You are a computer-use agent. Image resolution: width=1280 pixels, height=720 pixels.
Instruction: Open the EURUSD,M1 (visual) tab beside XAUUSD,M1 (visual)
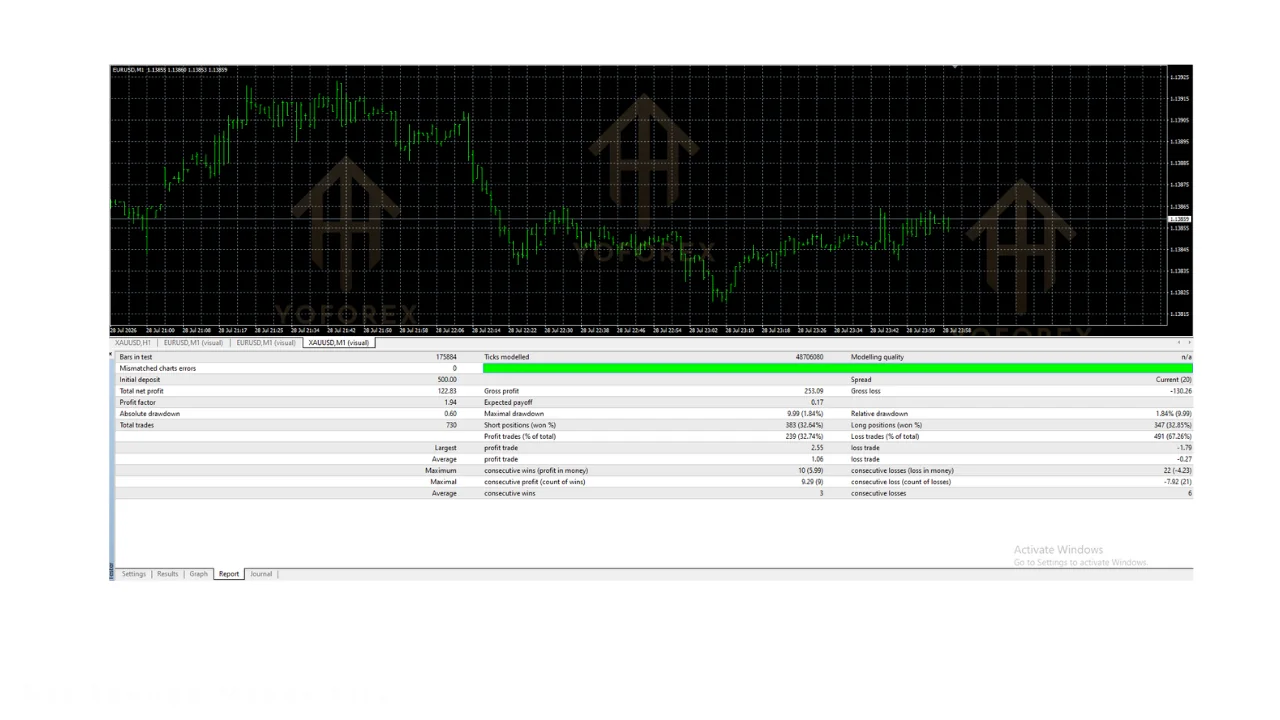(x=266, y=343)
